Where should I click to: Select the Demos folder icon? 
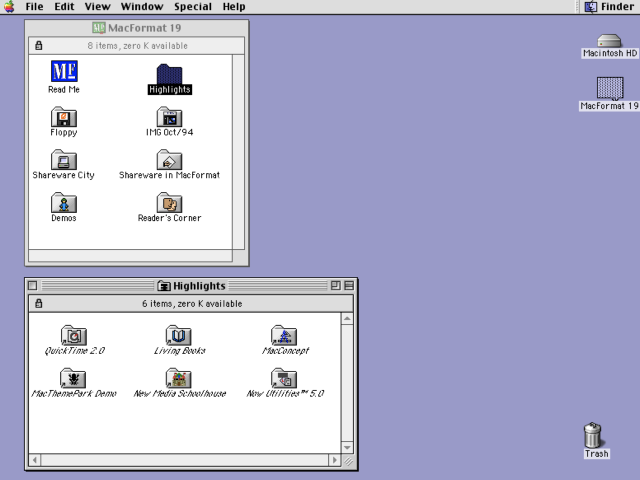coord(64,202)
